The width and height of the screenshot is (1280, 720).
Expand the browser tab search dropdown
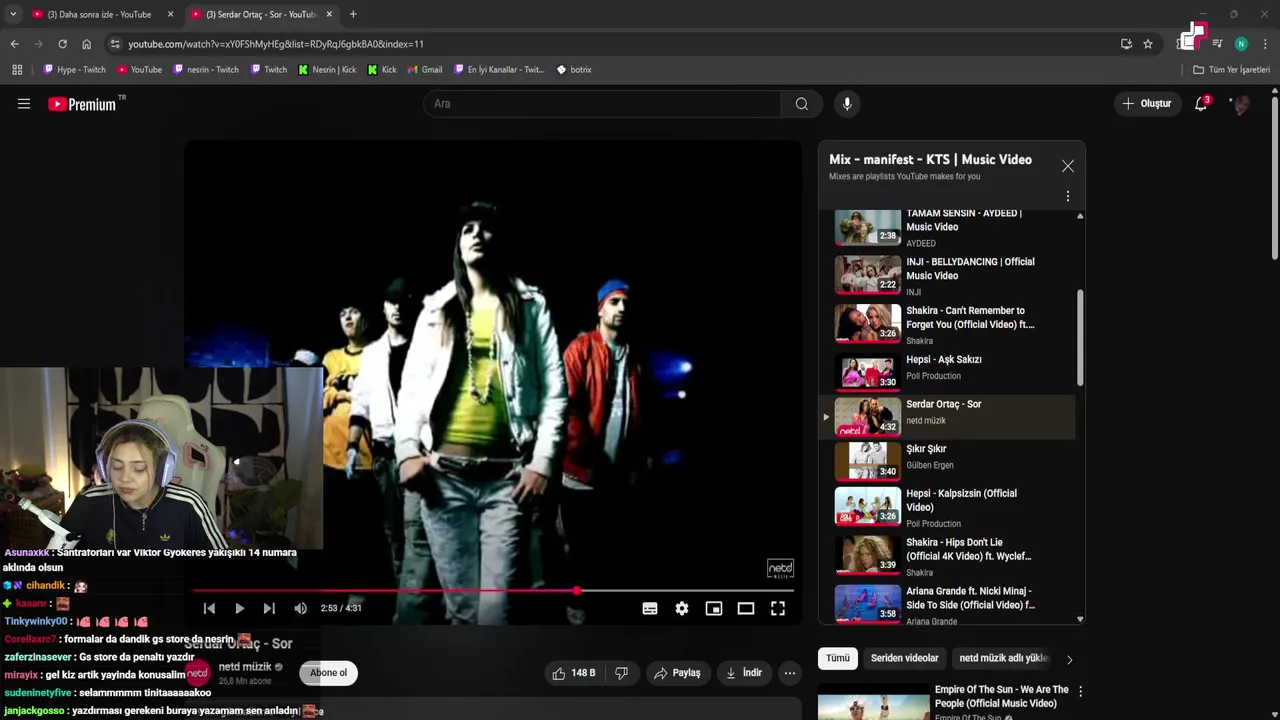[x=13, y=15]
